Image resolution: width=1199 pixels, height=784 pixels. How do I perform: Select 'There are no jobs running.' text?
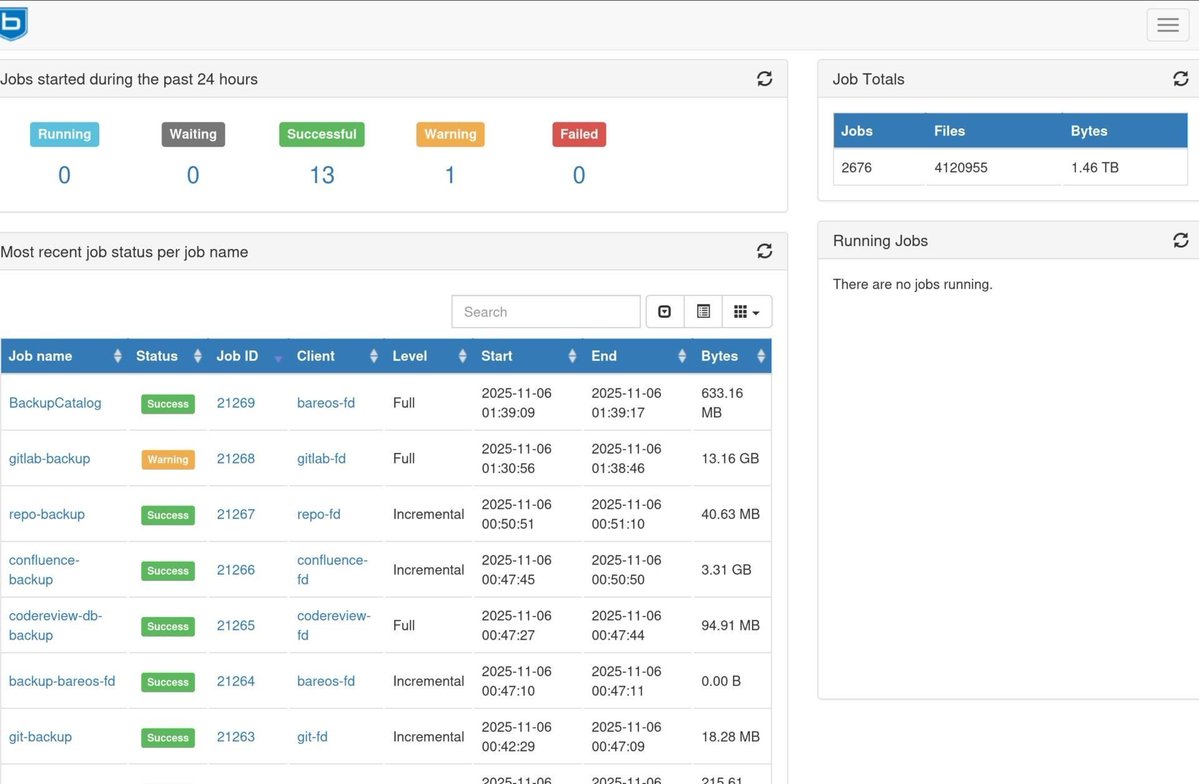pos(912,284)
